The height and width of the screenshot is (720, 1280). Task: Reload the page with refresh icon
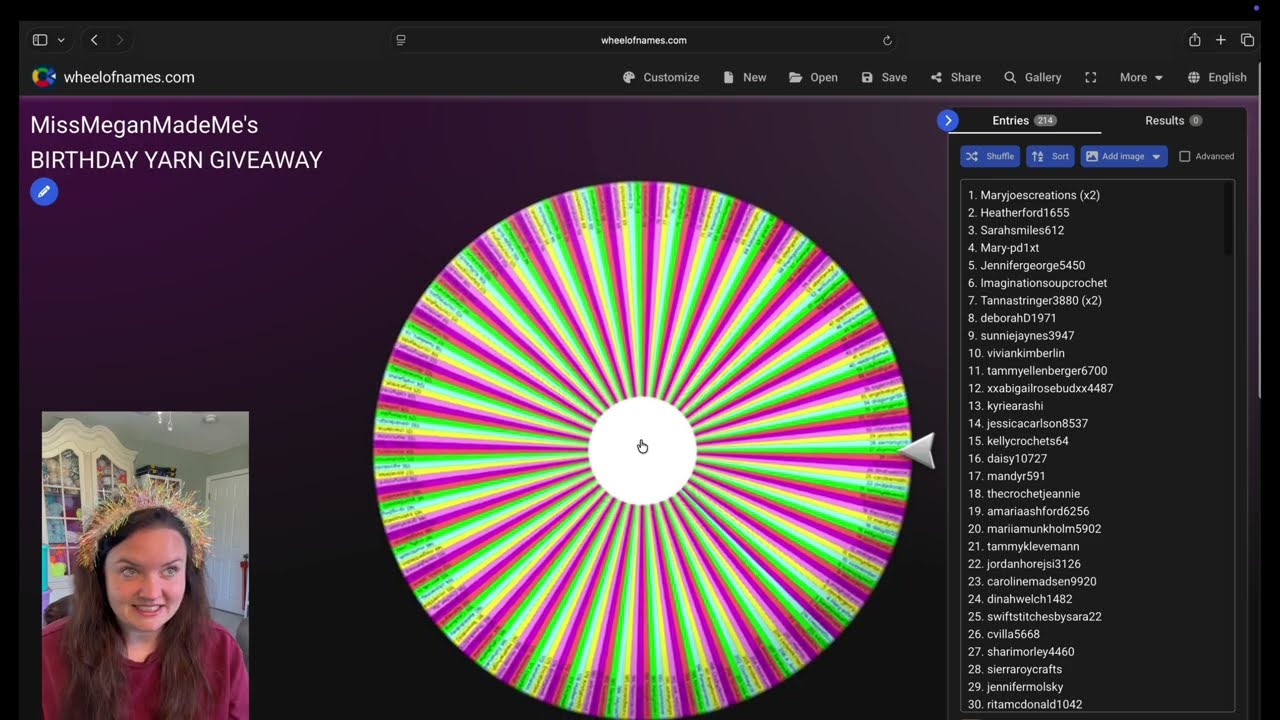(x=887, y=40)
